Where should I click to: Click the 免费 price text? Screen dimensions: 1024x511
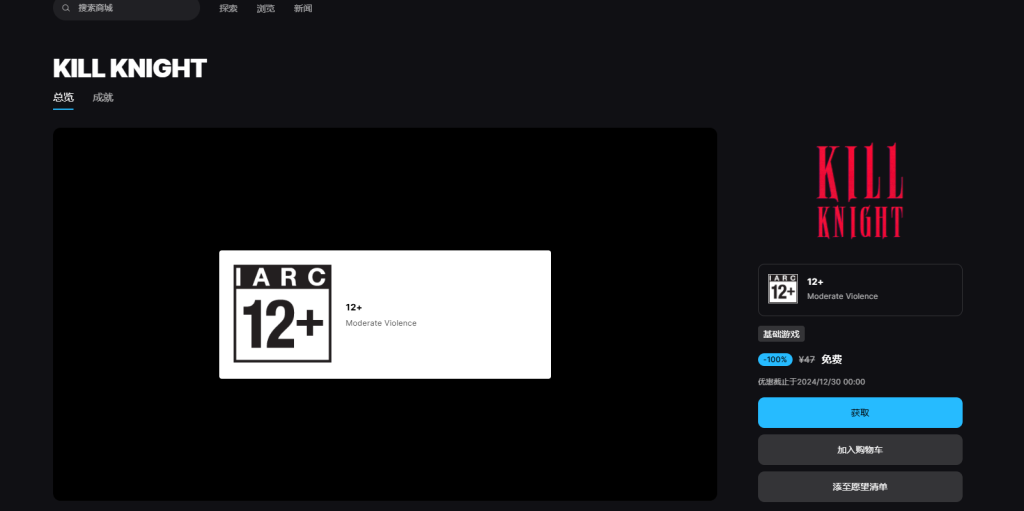(831, 359)
